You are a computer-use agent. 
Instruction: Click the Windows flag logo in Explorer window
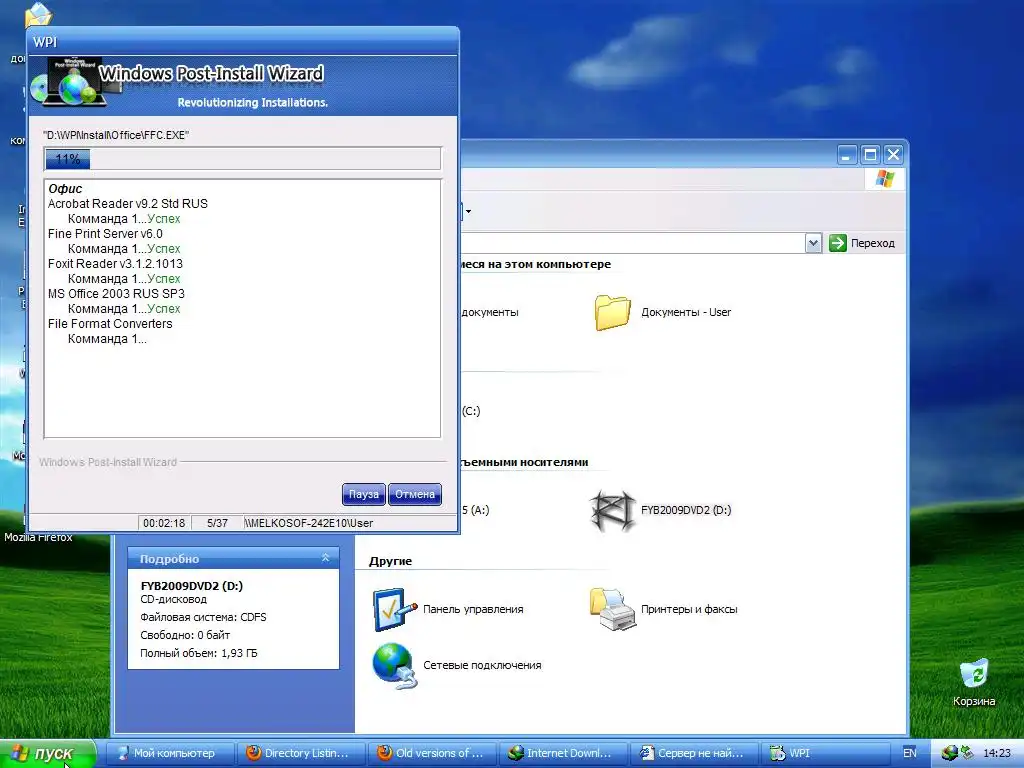[885, 179]
